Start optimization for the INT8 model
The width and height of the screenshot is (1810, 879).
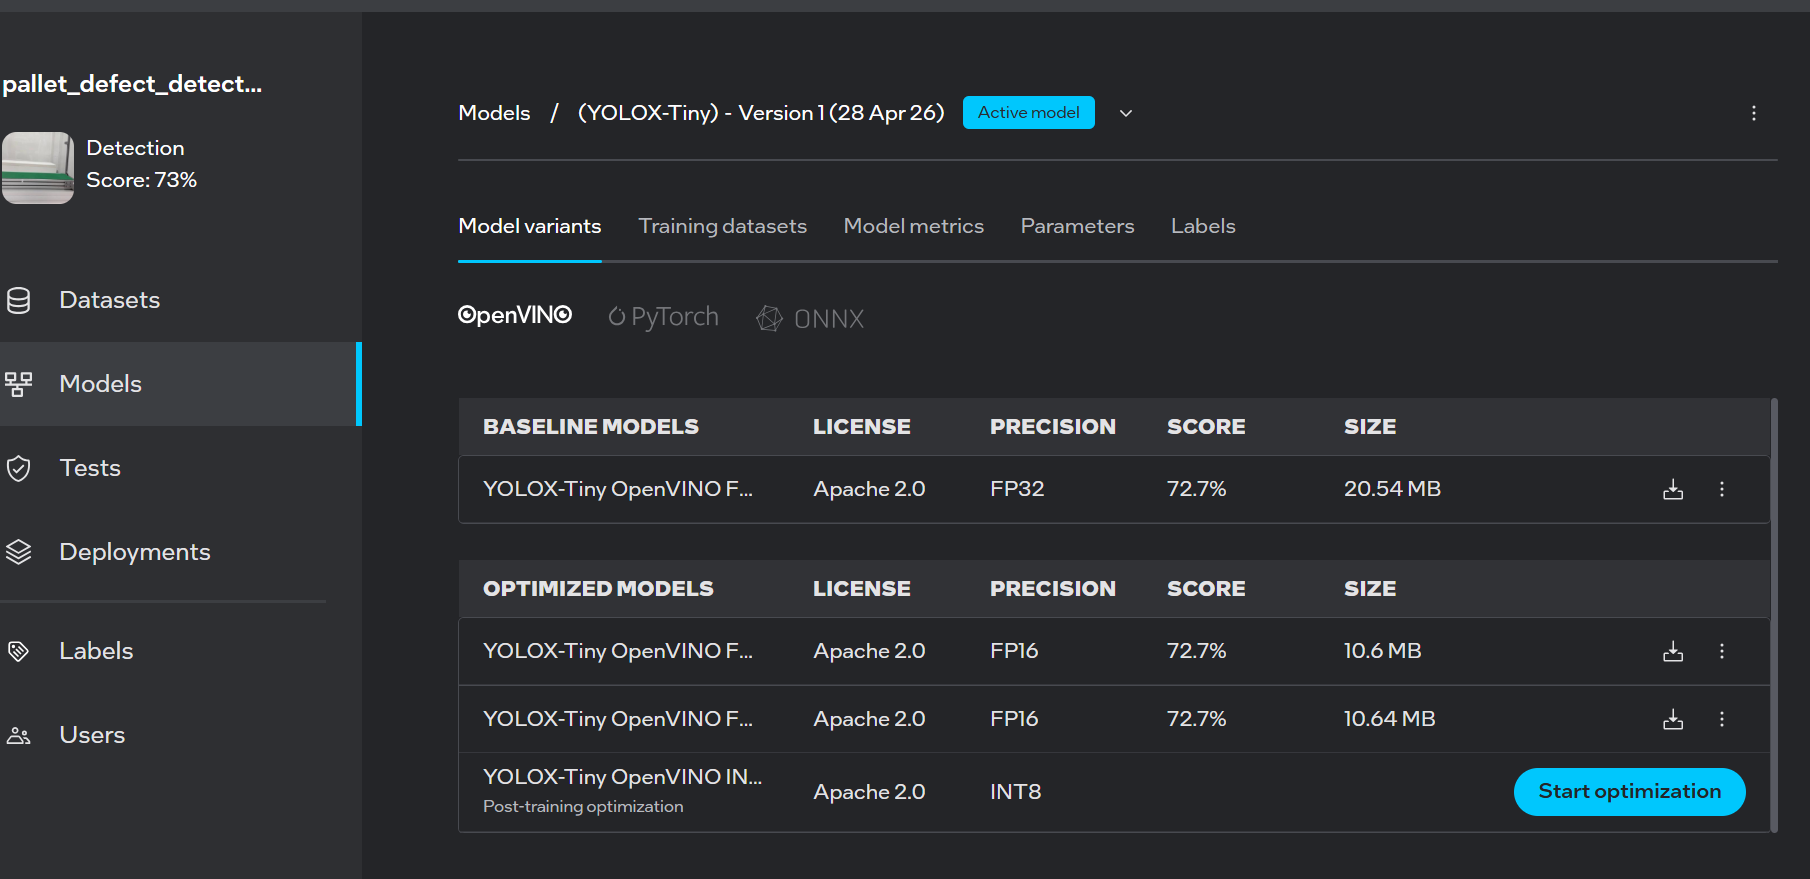(1630, 792)
